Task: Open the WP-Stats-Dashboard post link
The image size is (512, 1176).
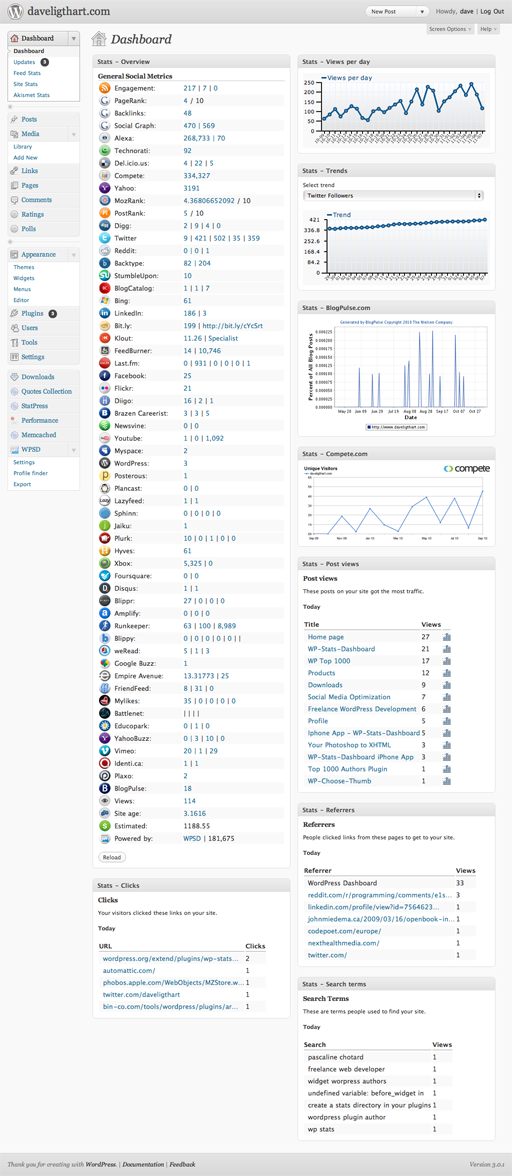Action: (342, 649)
